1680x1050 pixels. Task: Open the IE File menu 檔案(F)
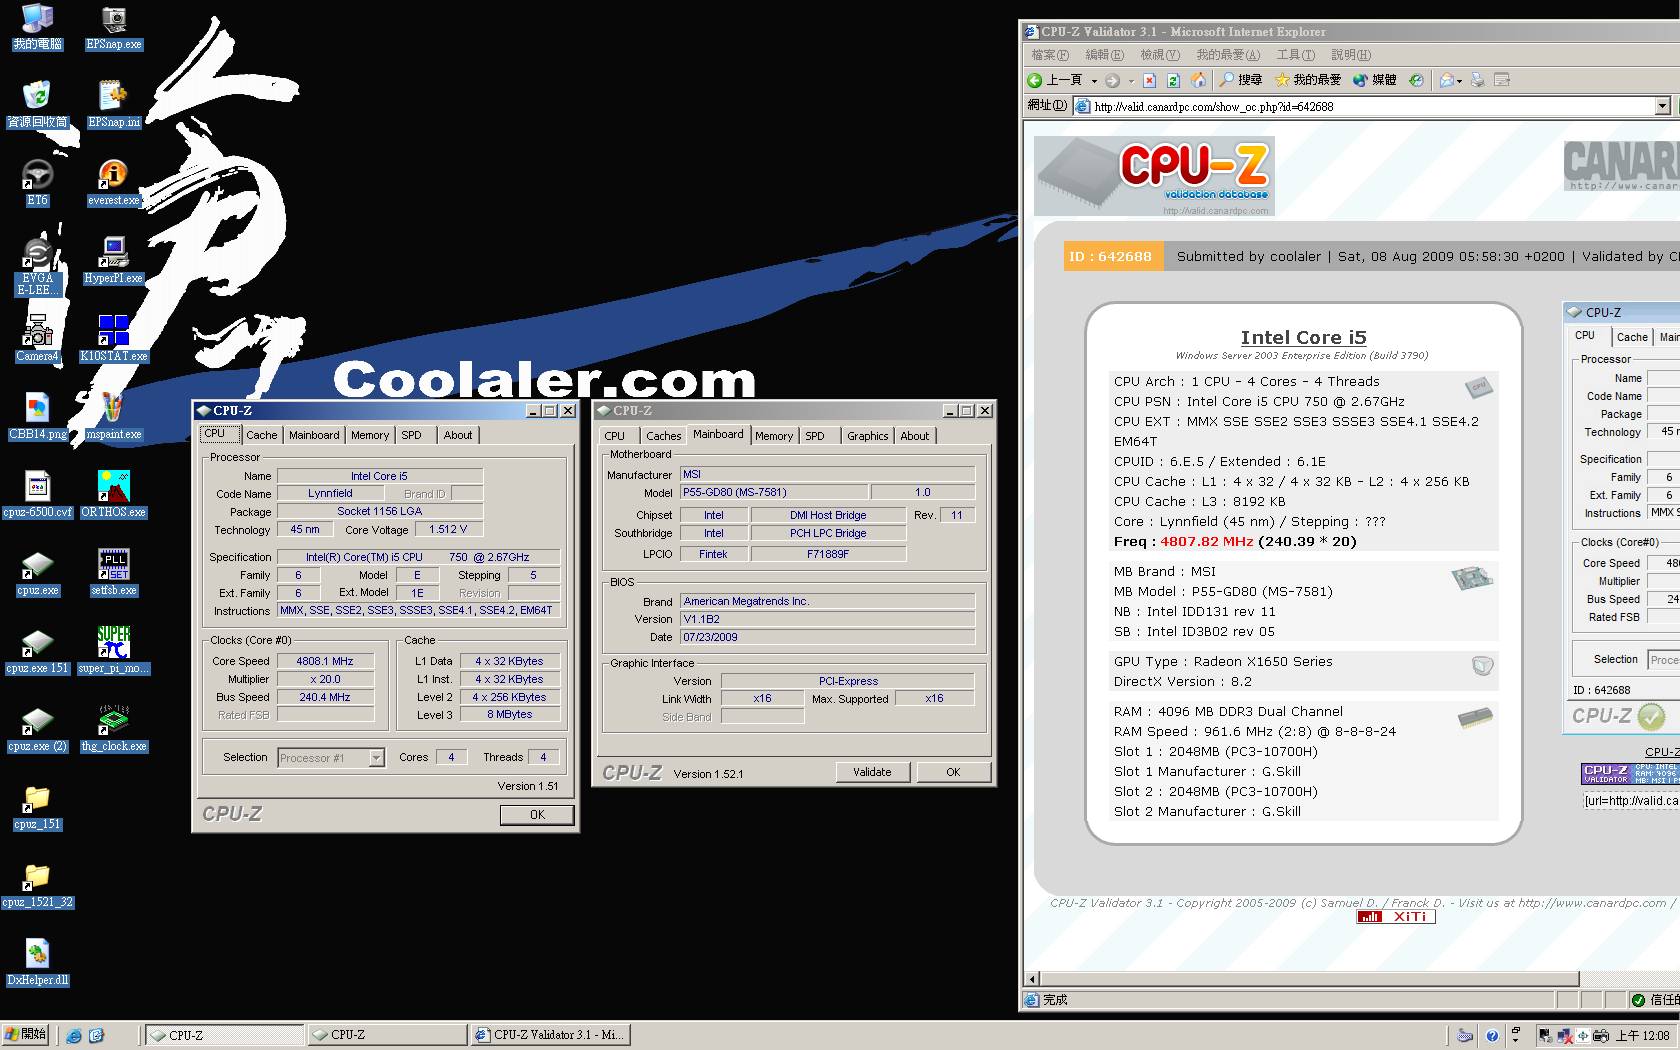tap(1050, 55)
